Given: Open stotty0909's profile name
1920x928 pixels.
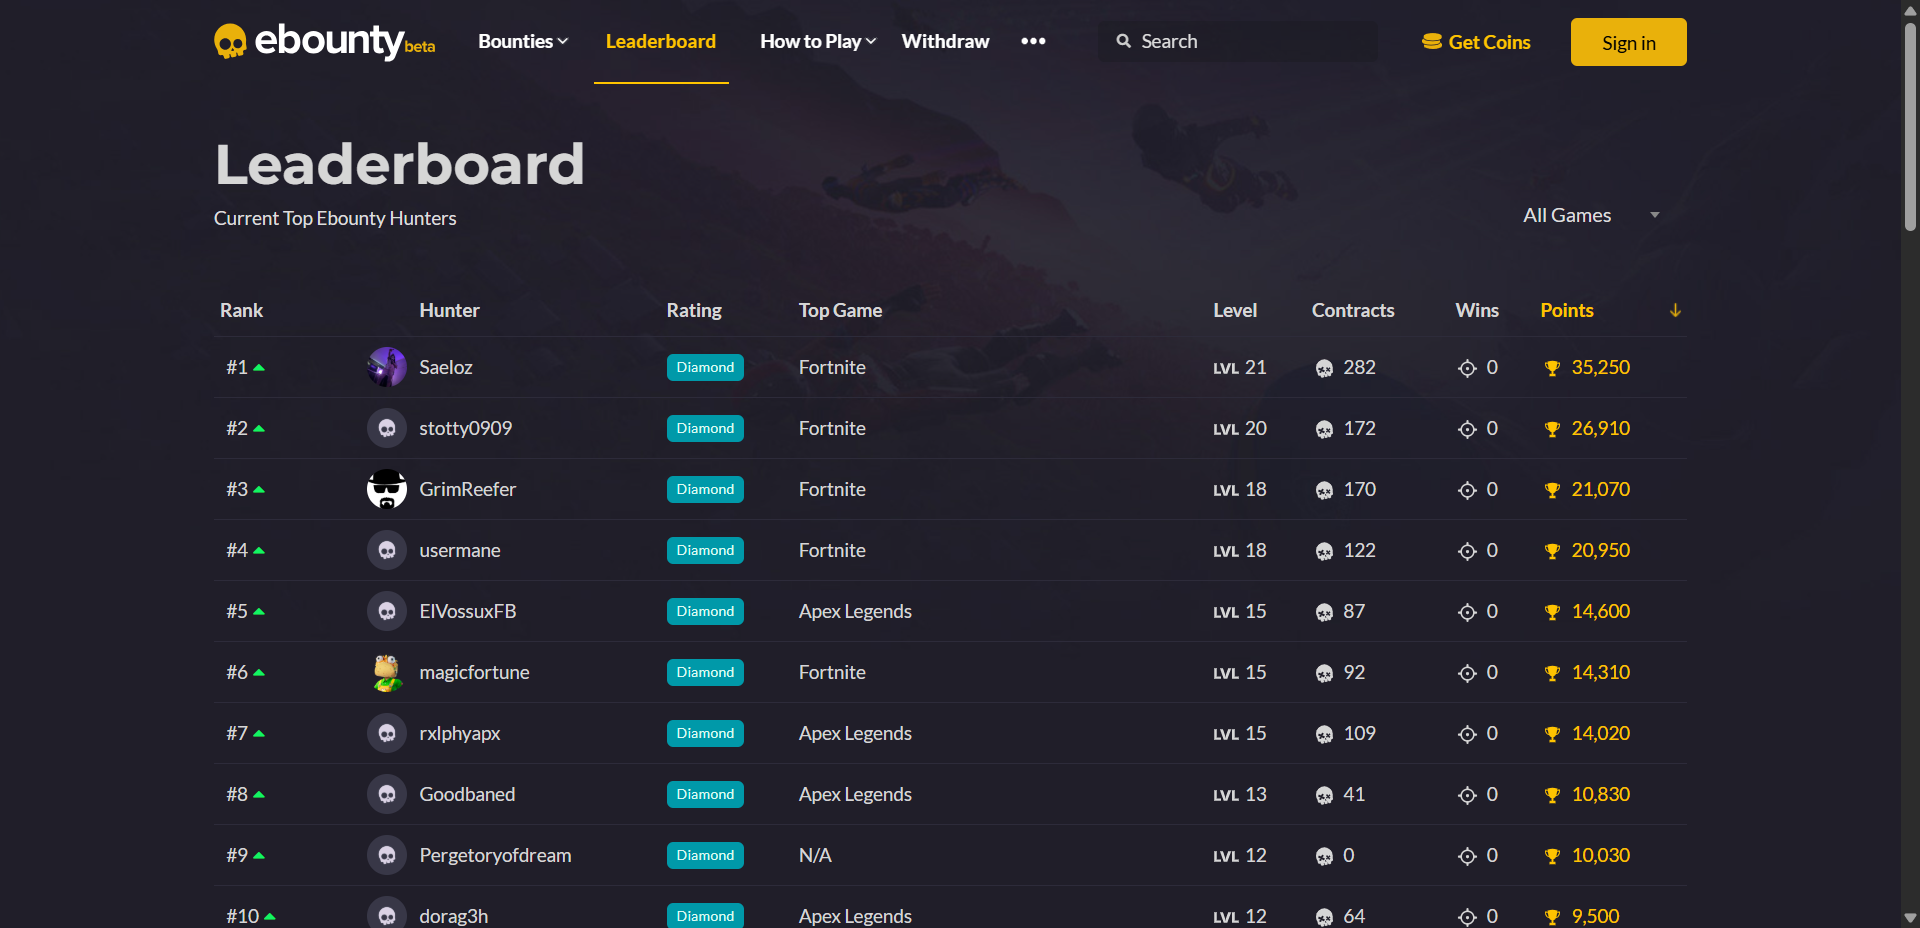Looking at the screenshot, I should [466, 428].
